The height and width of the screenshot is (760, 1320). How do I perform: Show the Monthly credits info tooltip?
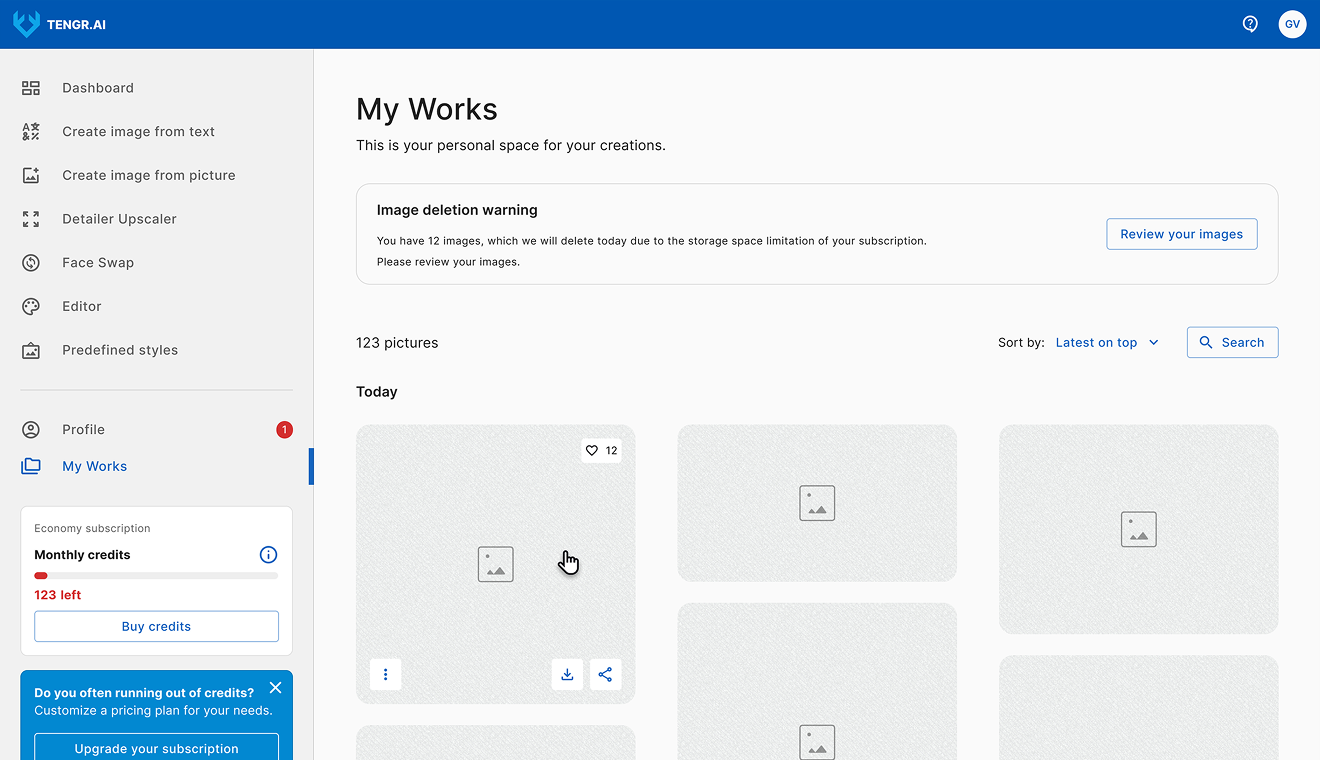click(268, 554)
